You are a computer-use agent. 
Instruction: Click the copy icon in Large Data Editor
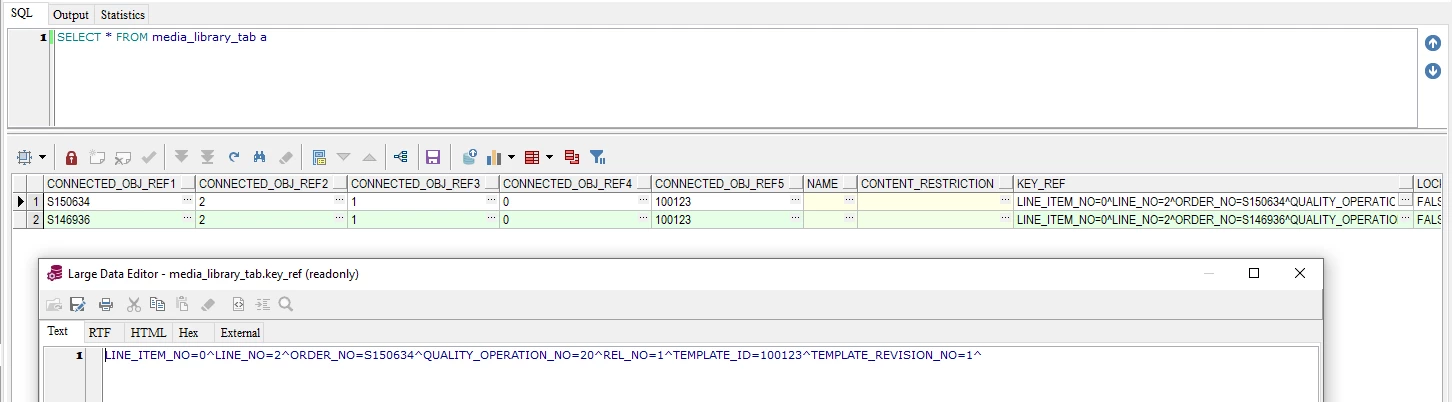point(157,304)
